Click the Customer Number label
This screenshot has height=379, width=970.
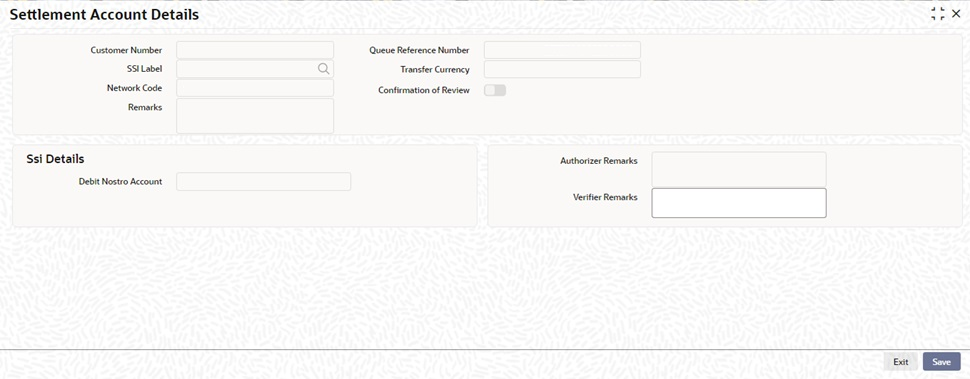click(x=126, y=50)
